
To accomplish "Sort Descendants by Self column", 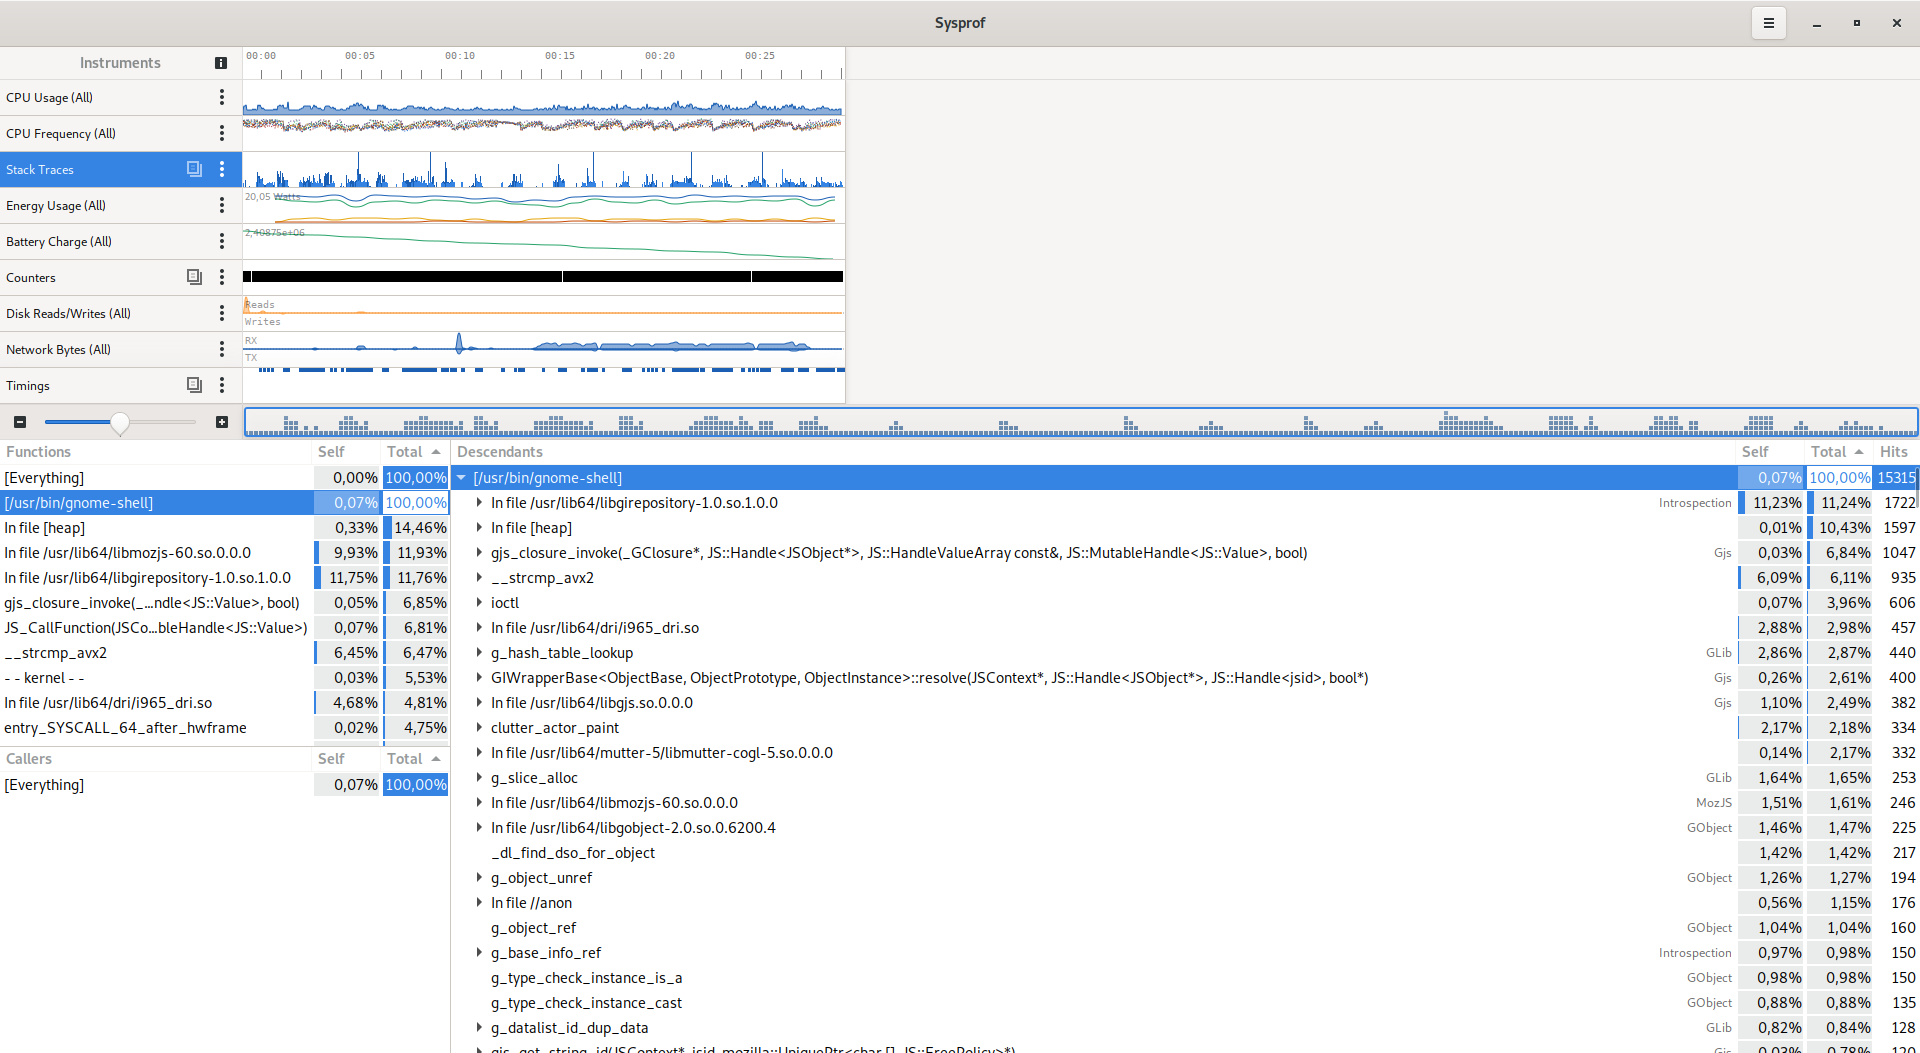I will [1771, 452].
